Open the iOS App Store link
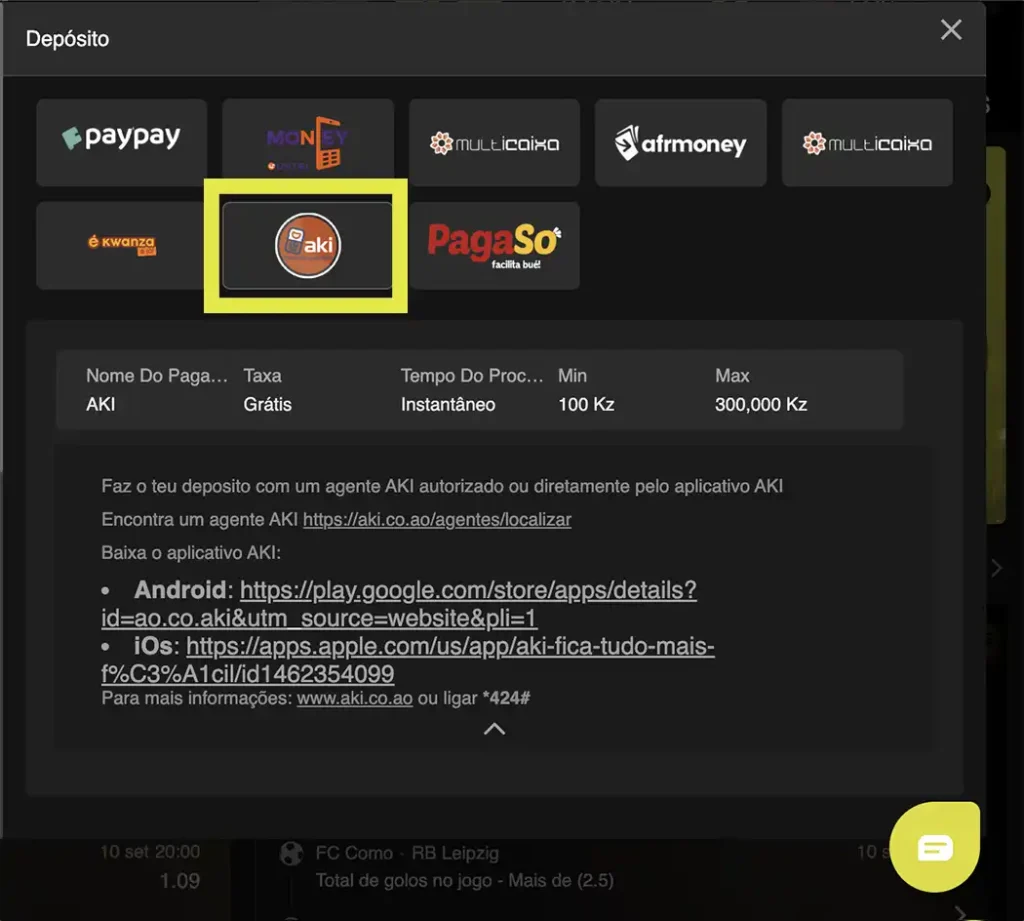 408,660
